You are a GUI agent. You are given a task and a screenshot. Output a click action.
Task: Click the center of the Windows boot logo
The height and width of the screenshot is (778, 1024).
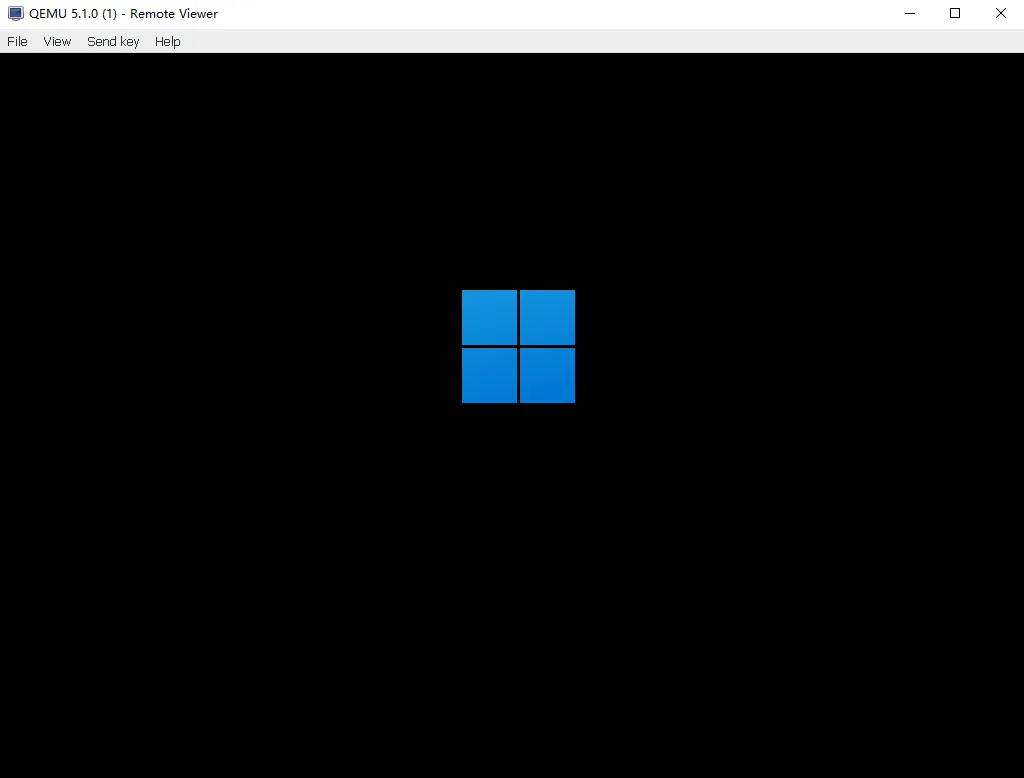tap(518, 346)
